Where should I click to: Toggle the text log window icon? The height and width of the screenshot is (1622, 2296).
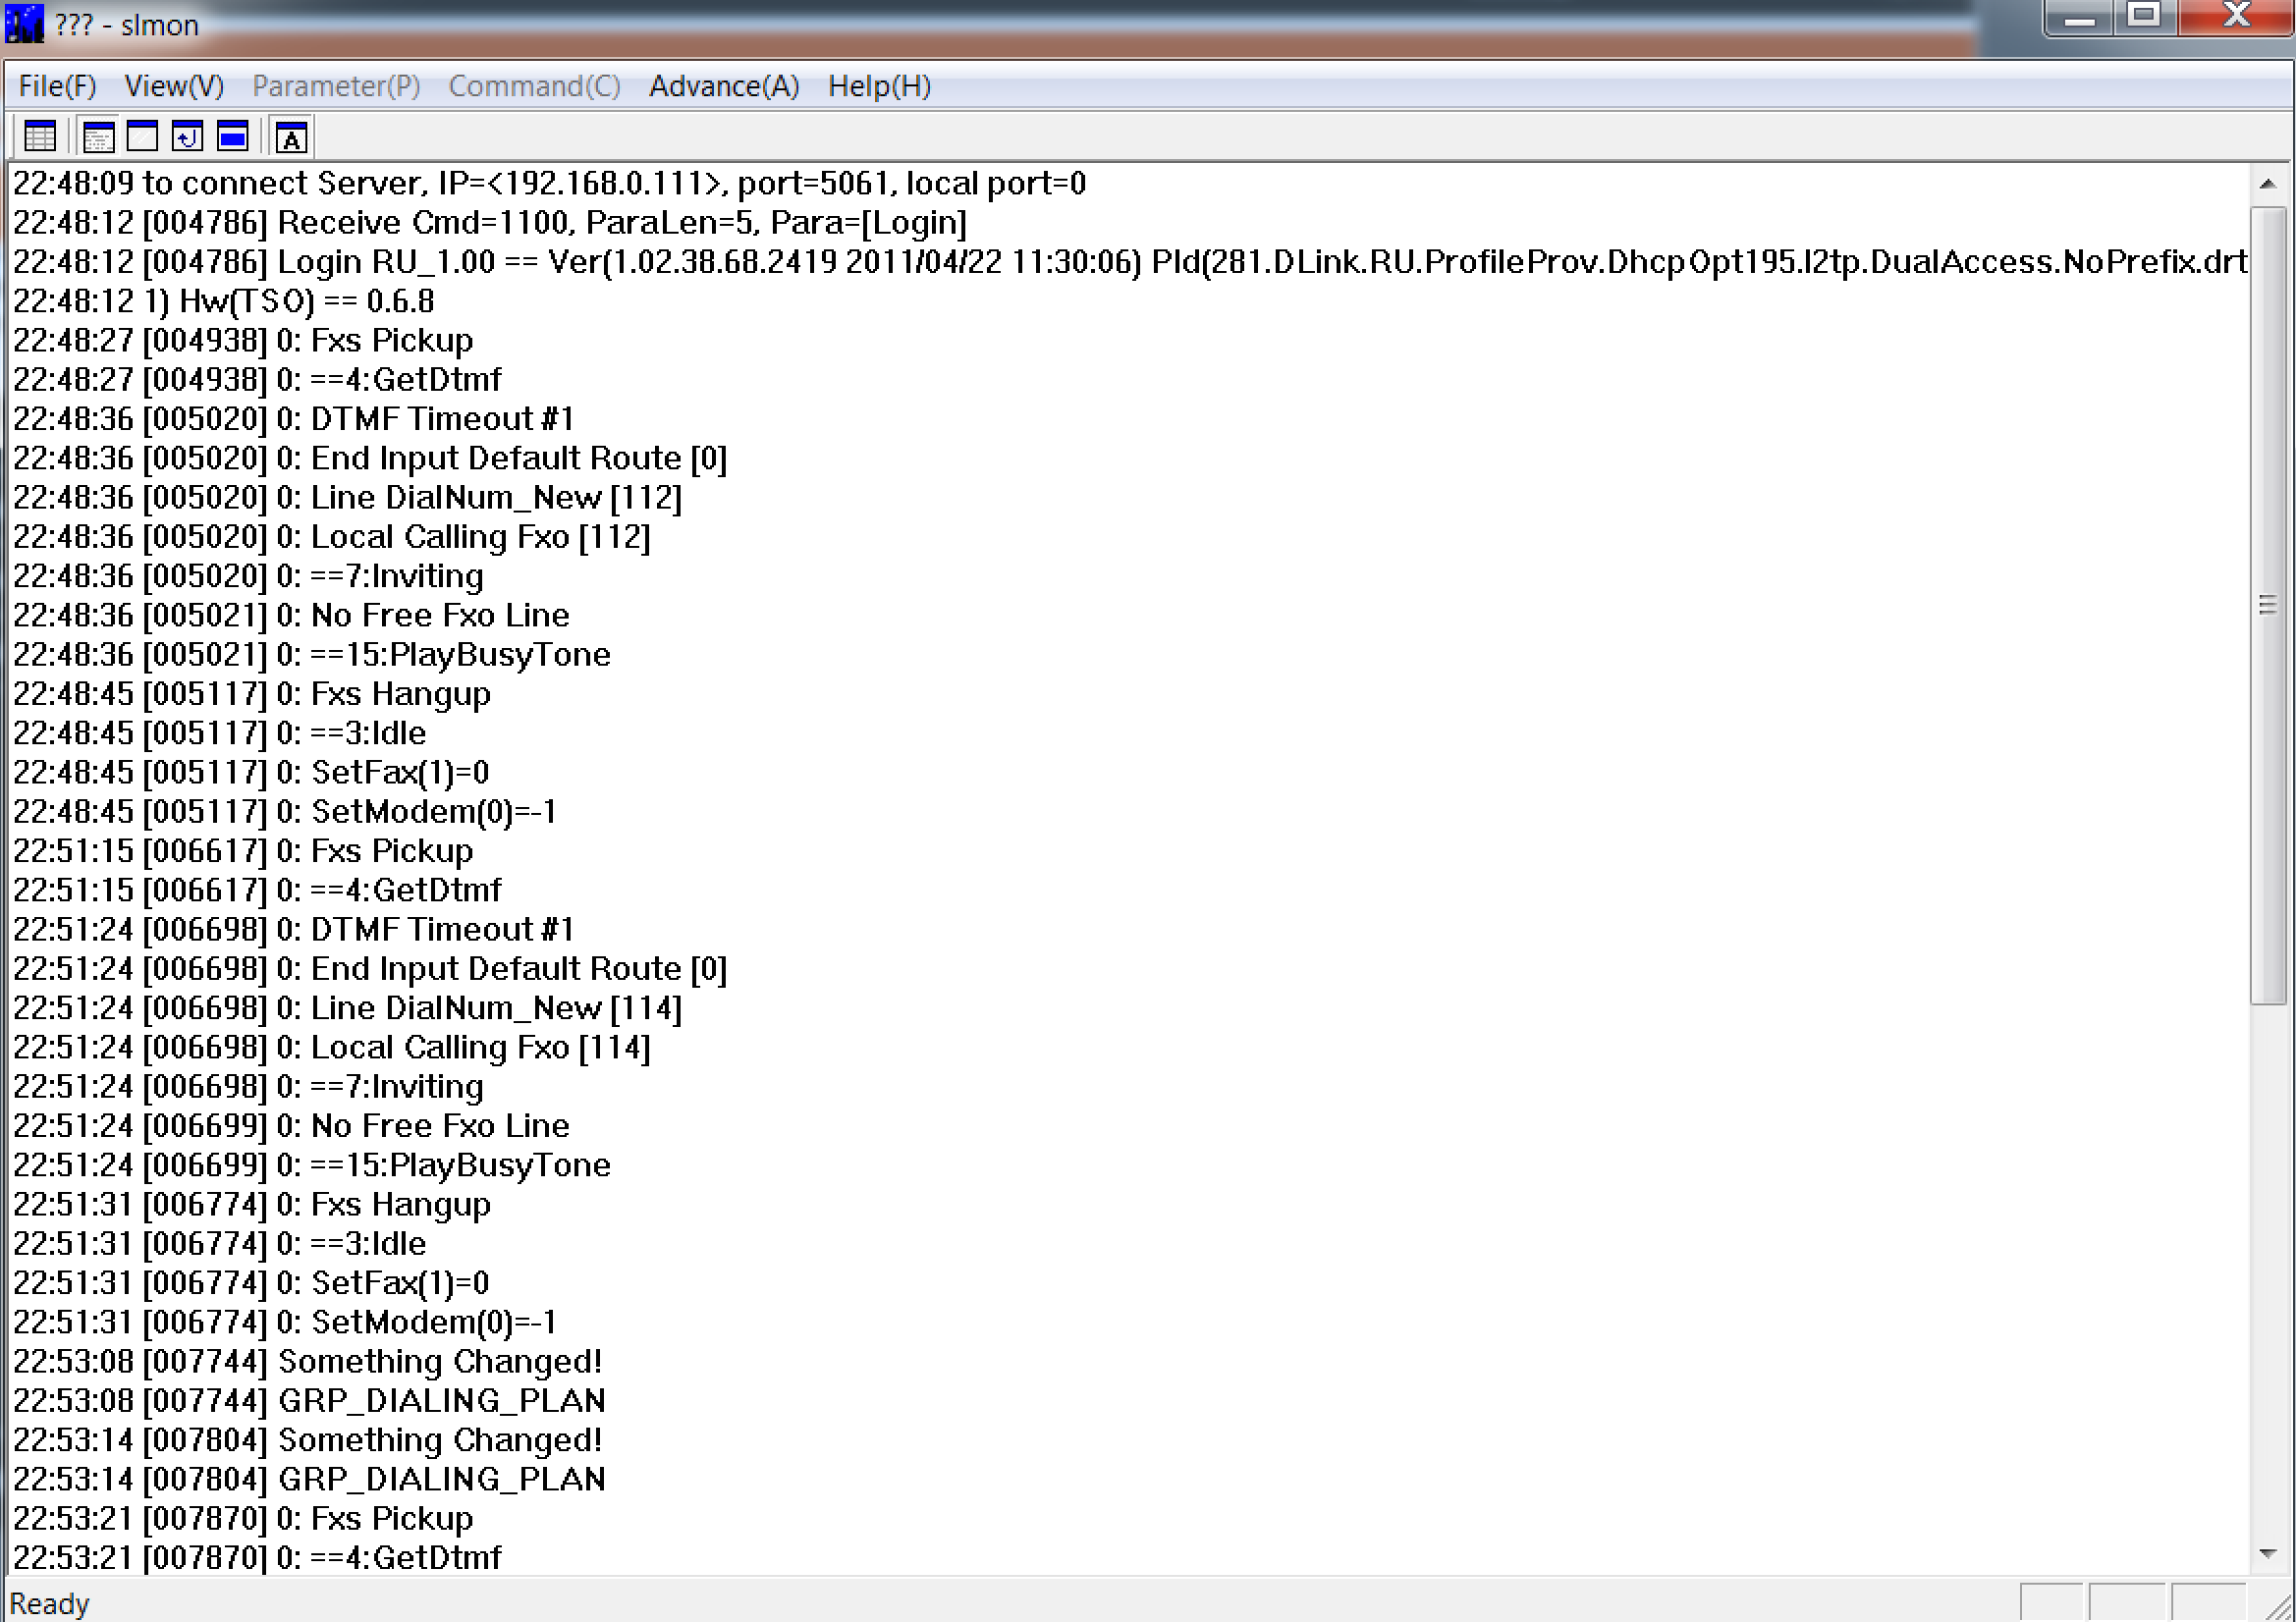98,137
